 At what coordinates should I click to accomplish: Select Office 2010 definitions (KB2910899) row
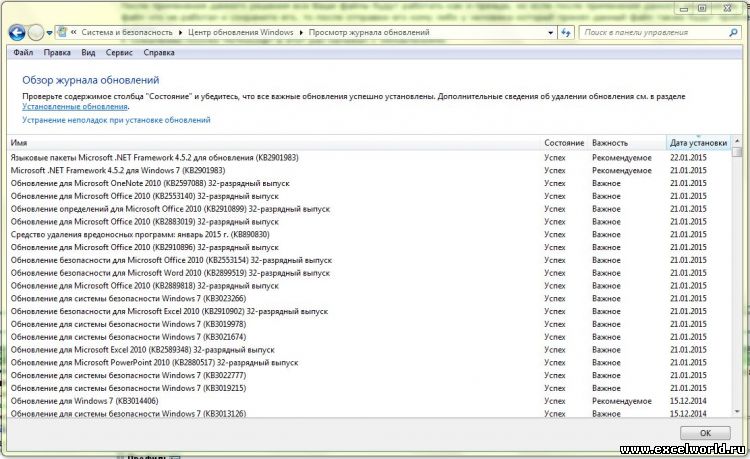[369, 209]
